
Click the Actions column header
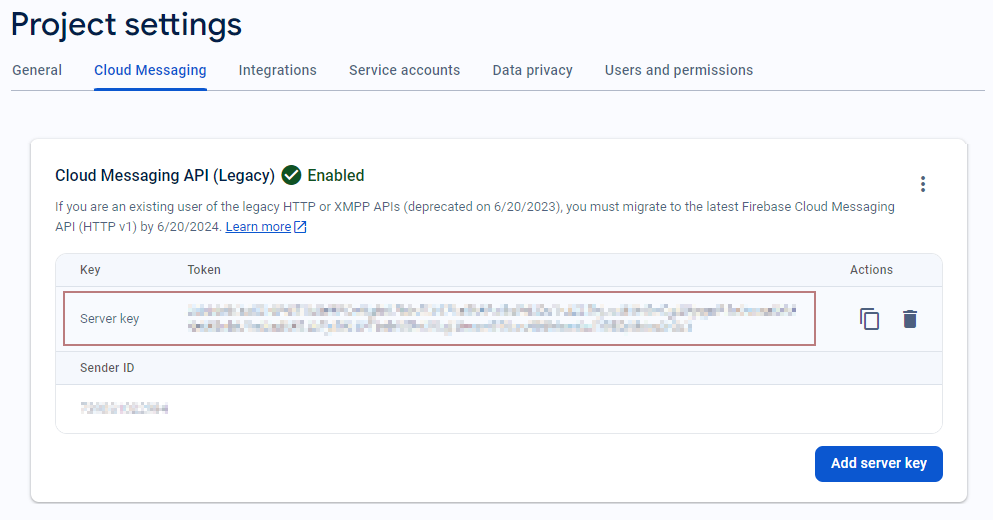pos(871,270)
